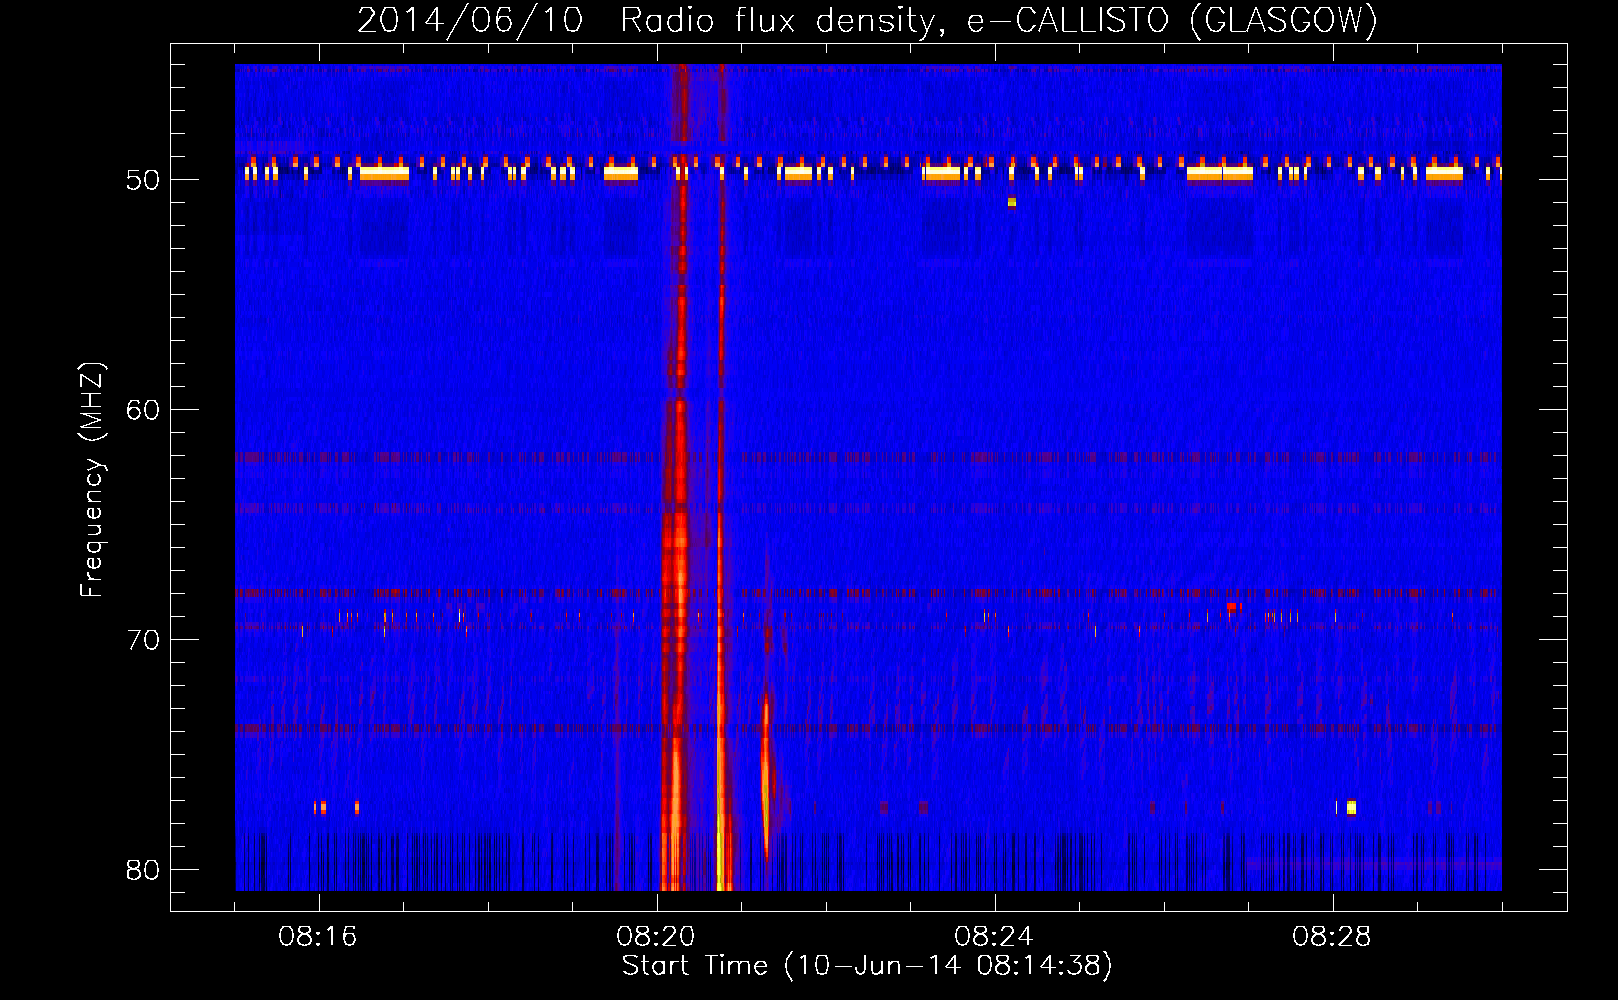Click the 'Start Time (10-Jun-14 08:14:38)' label

coord(867,966)
